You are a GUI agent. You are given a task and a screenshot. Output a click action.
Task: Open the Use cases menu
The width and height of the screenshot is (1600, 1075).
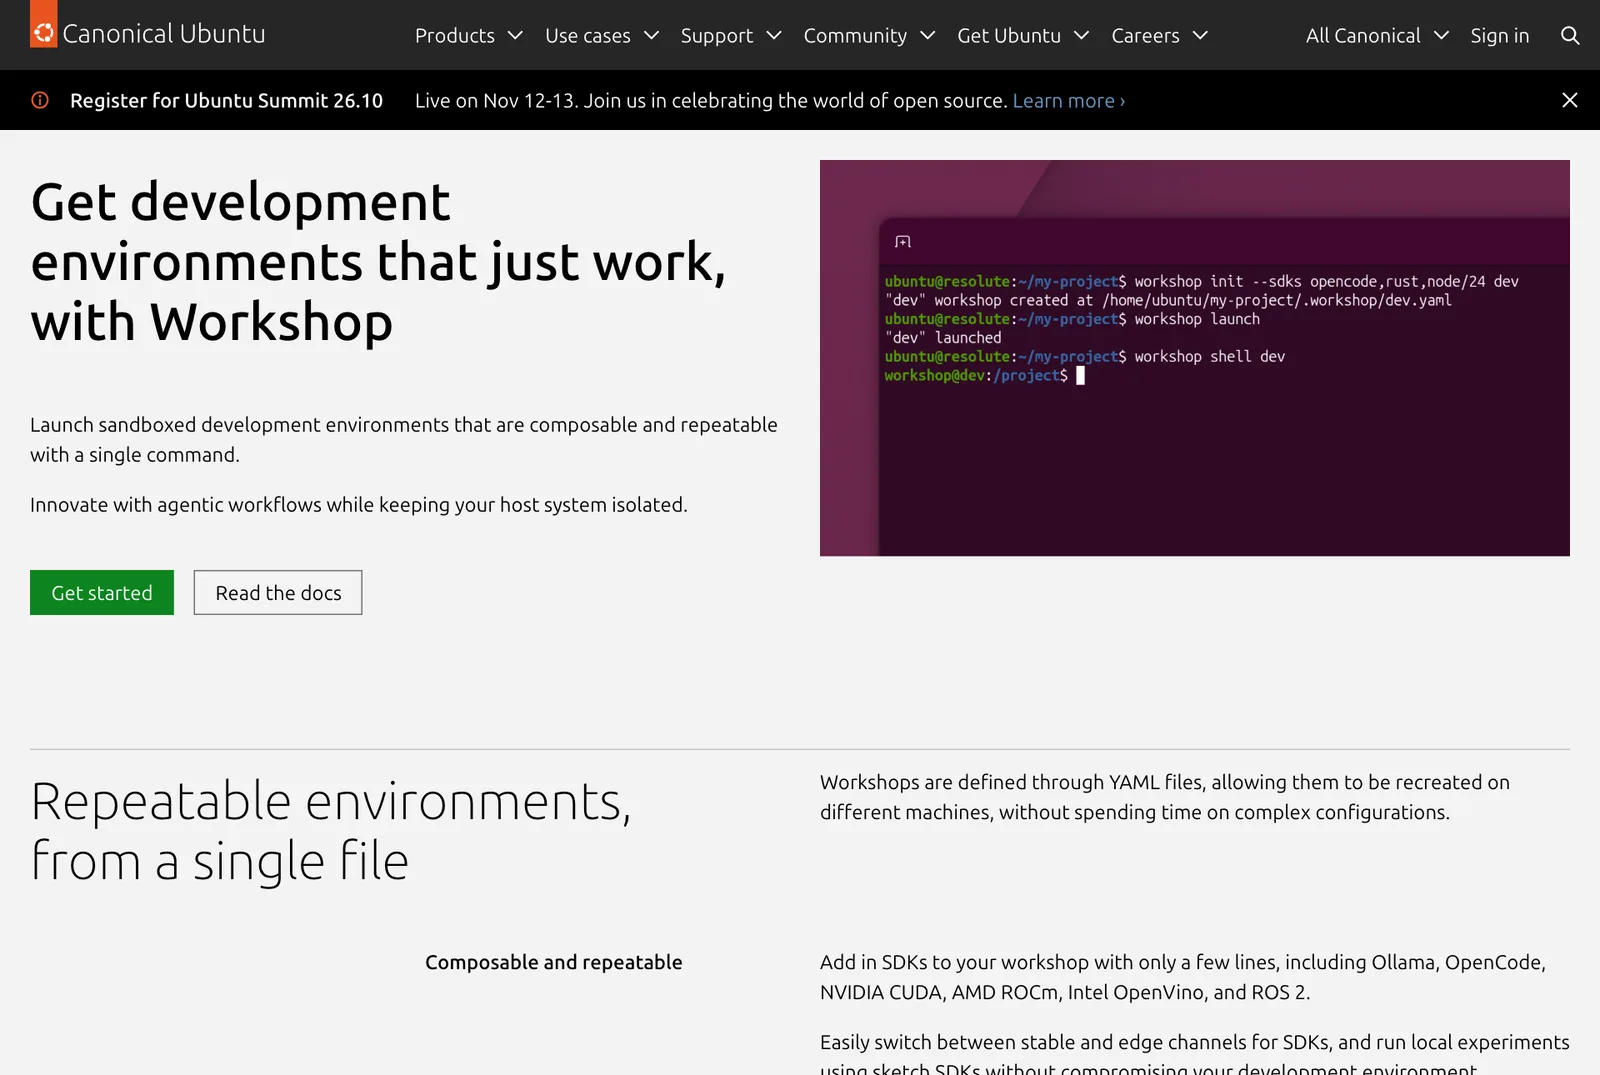coord(602,35)
